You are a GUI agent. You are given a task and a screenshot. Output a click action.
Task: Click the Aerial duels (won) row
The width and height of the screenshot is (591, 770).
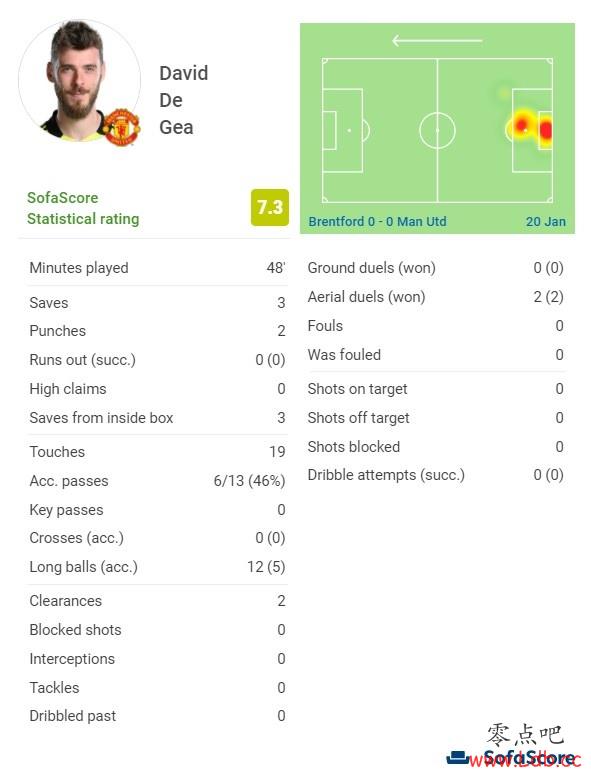click(435, 297)
